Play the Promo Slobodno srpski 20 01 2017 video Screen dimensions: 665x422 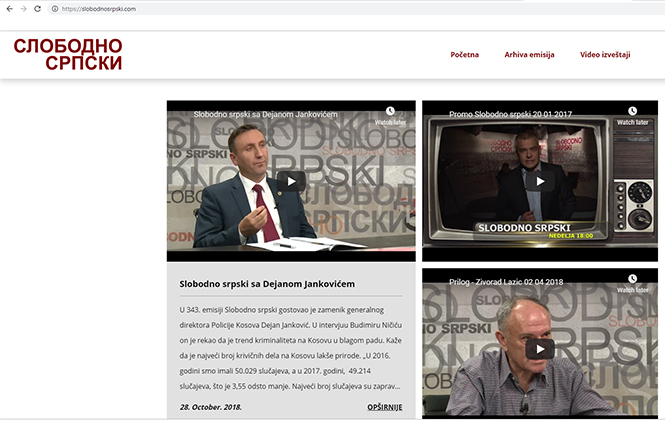(x=540, y=182)
